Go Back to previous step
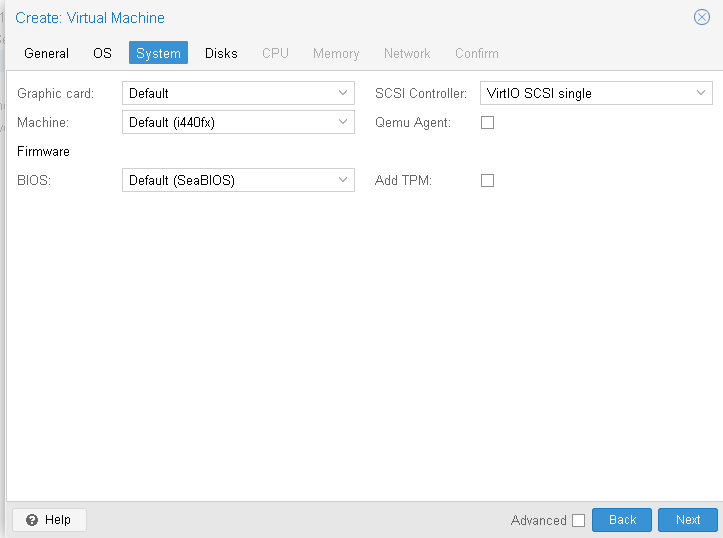 coord(622,520)
